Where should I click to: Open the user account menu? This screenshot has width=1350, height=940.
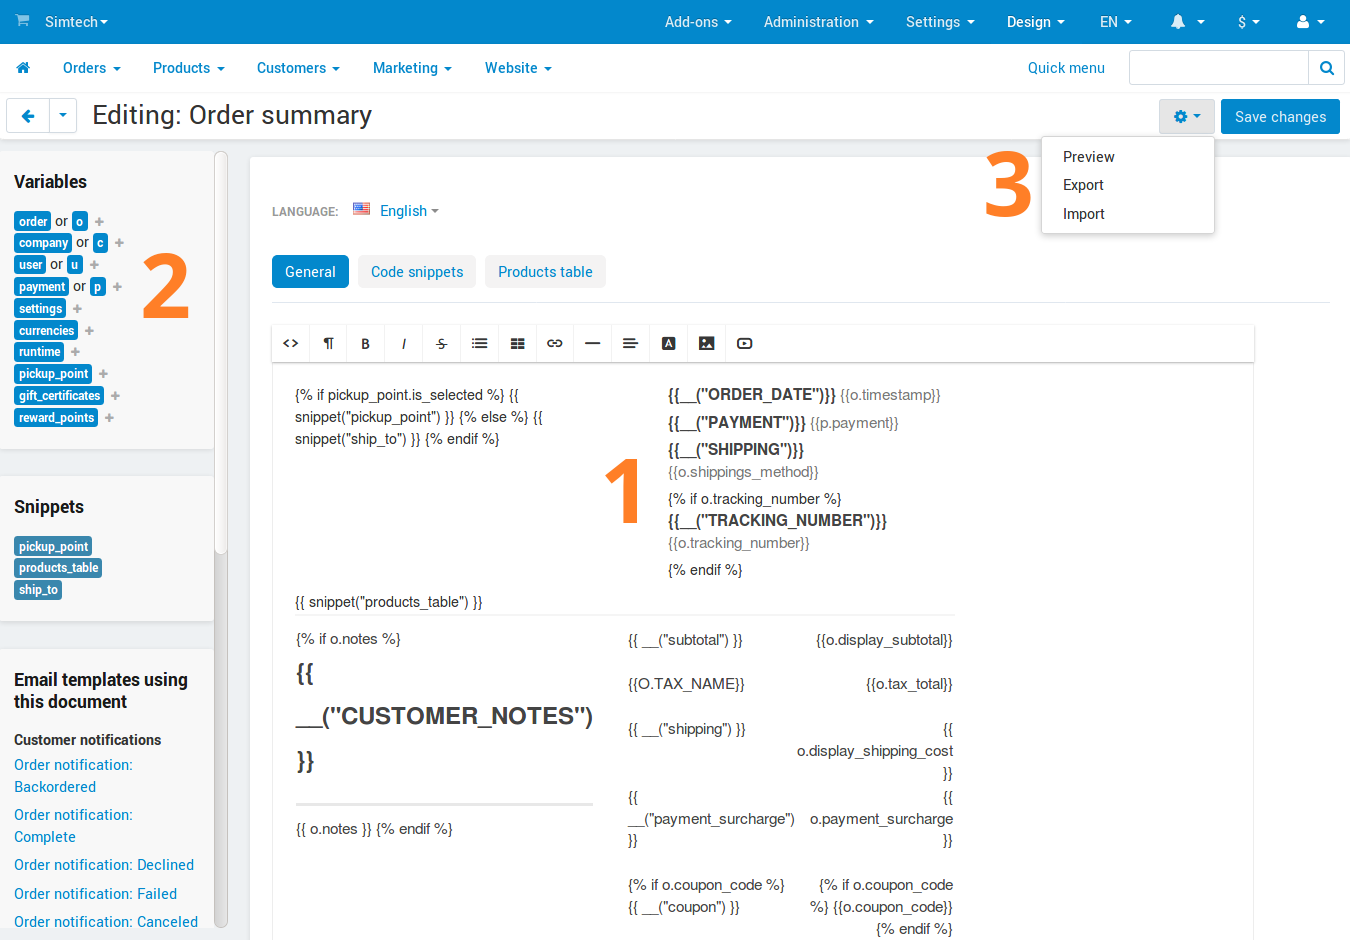pyautogui.click(x=1310, y=22)
